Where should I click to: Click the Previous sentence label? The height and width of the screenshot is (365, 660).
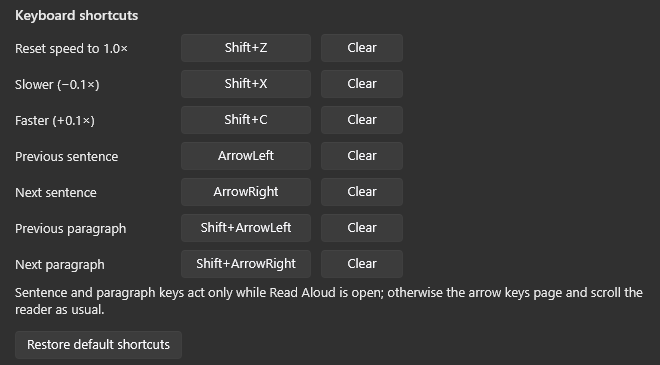coord(67,157)
